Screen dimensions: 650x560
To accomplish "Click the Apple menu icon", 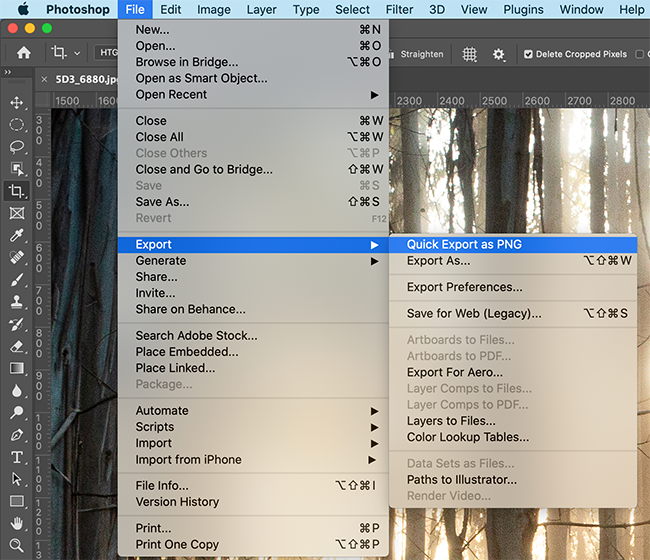I will (x=24, y=10).
